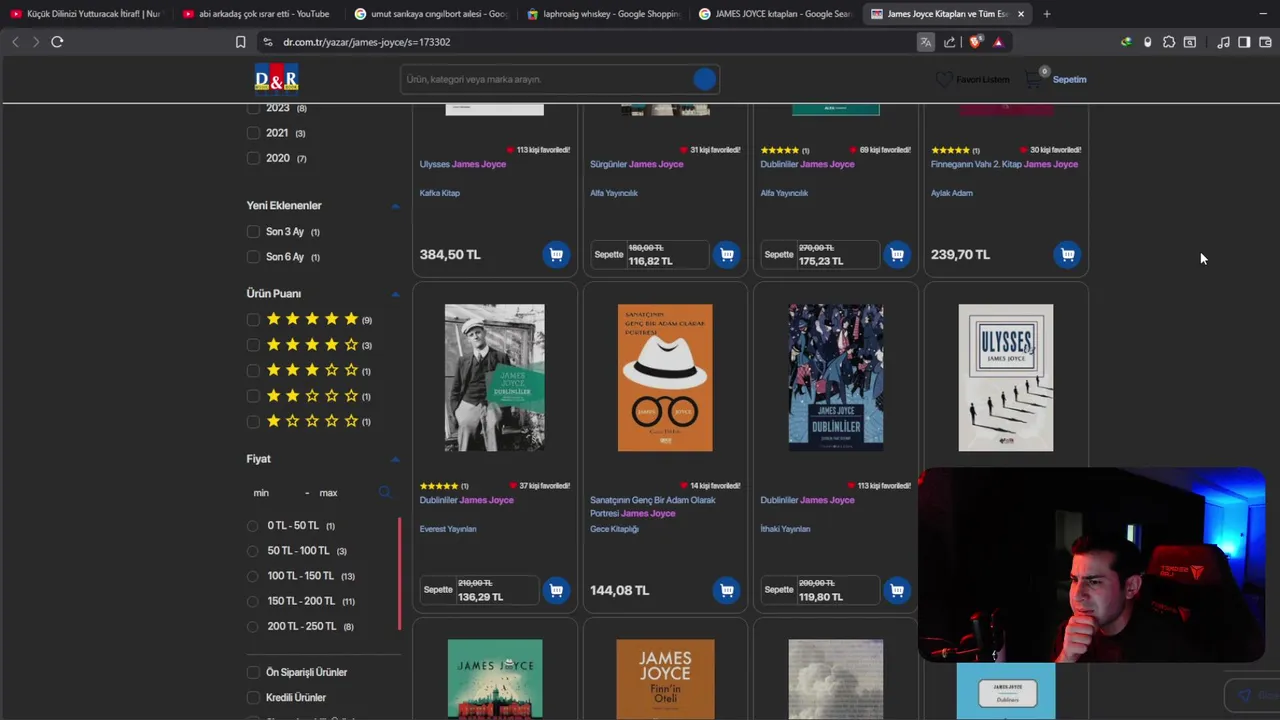Open browser extensions puzzle icon

(1168, 42)
